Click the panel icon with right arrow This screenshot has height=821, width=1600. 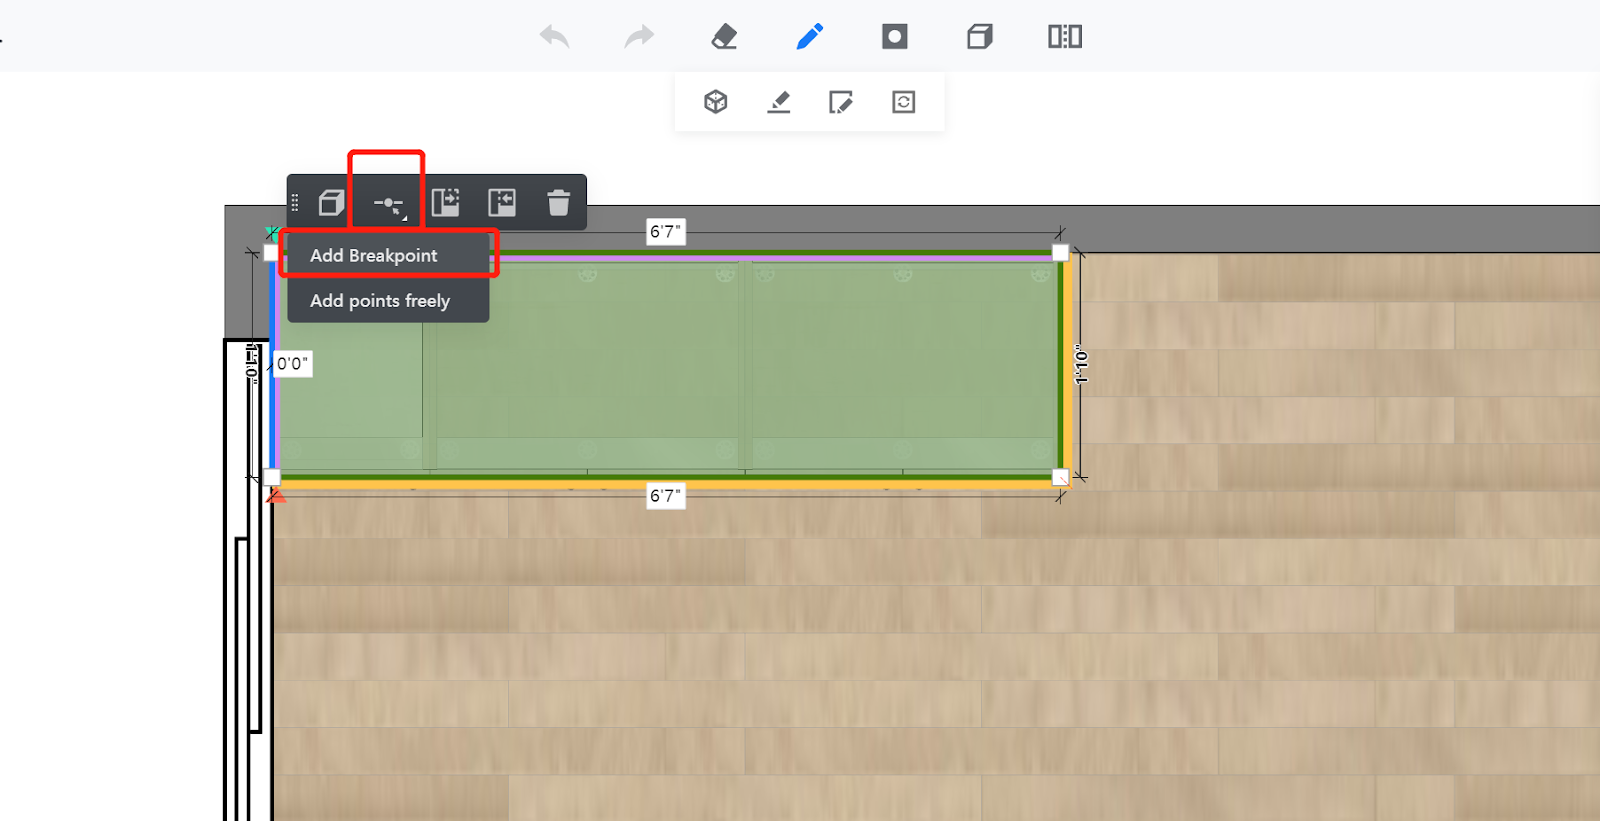click(x=446, y=203)
